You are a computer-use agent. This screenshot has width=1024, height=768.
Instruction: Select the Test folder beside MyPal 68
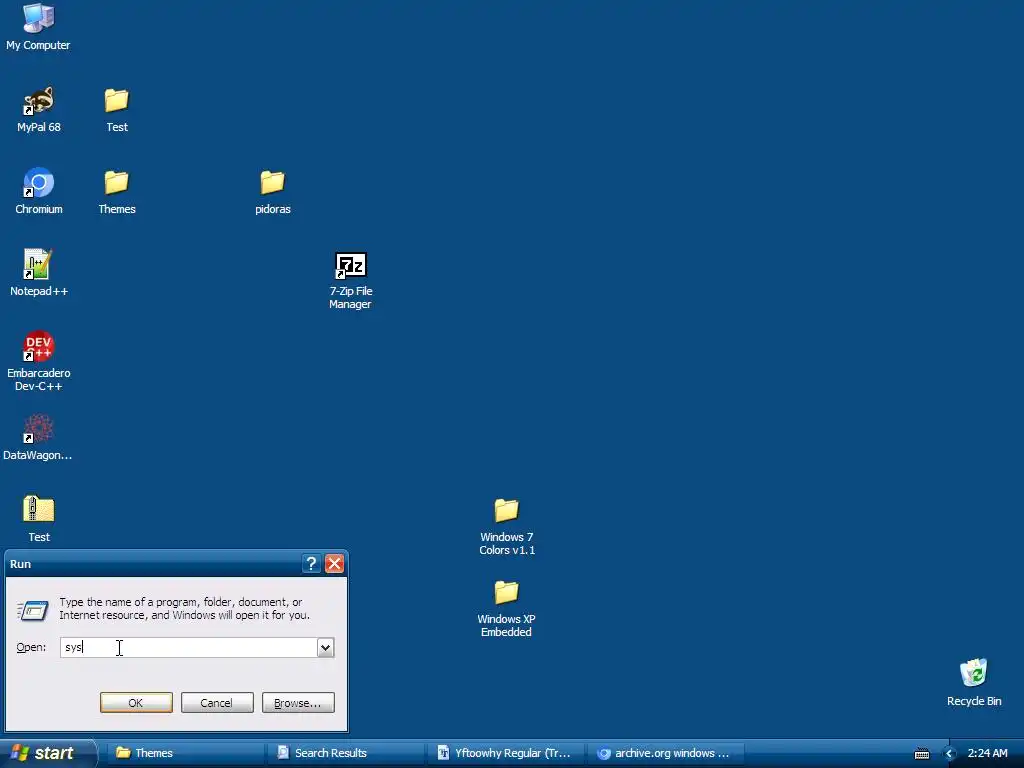117,101
